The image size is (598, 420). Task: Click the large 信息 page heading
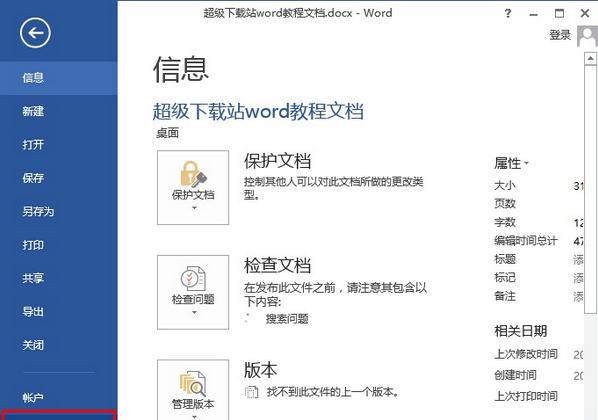[181, 69]
